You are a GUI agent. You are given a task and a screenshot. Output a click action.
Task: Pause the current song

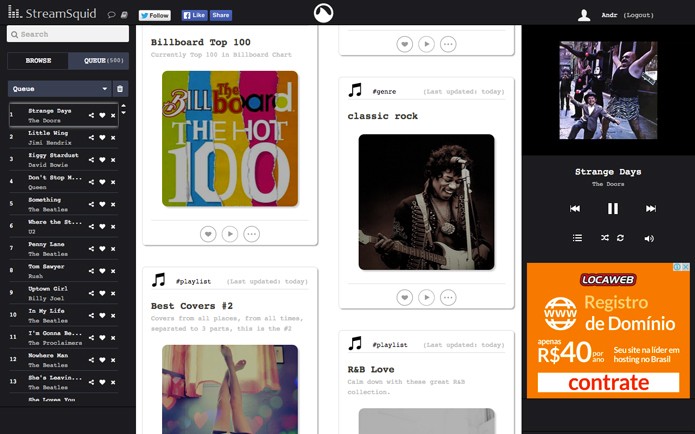(x=613, y=208)
